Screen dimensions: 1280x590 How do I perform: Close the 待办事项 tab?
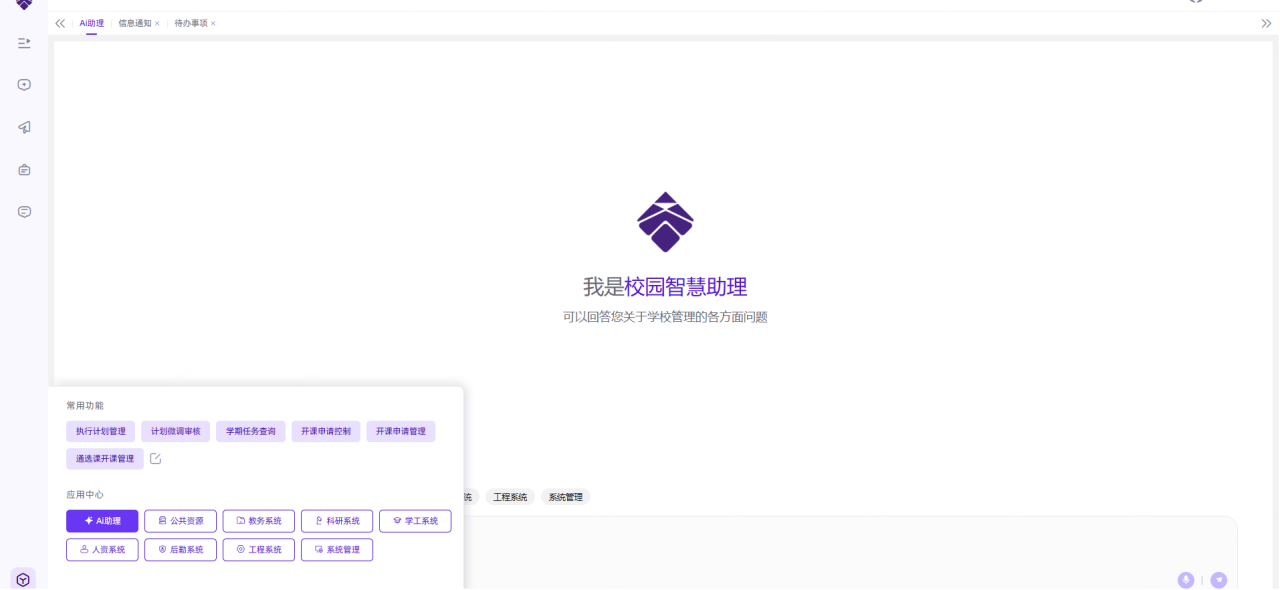pyautogui.click(x=213, y=23)
